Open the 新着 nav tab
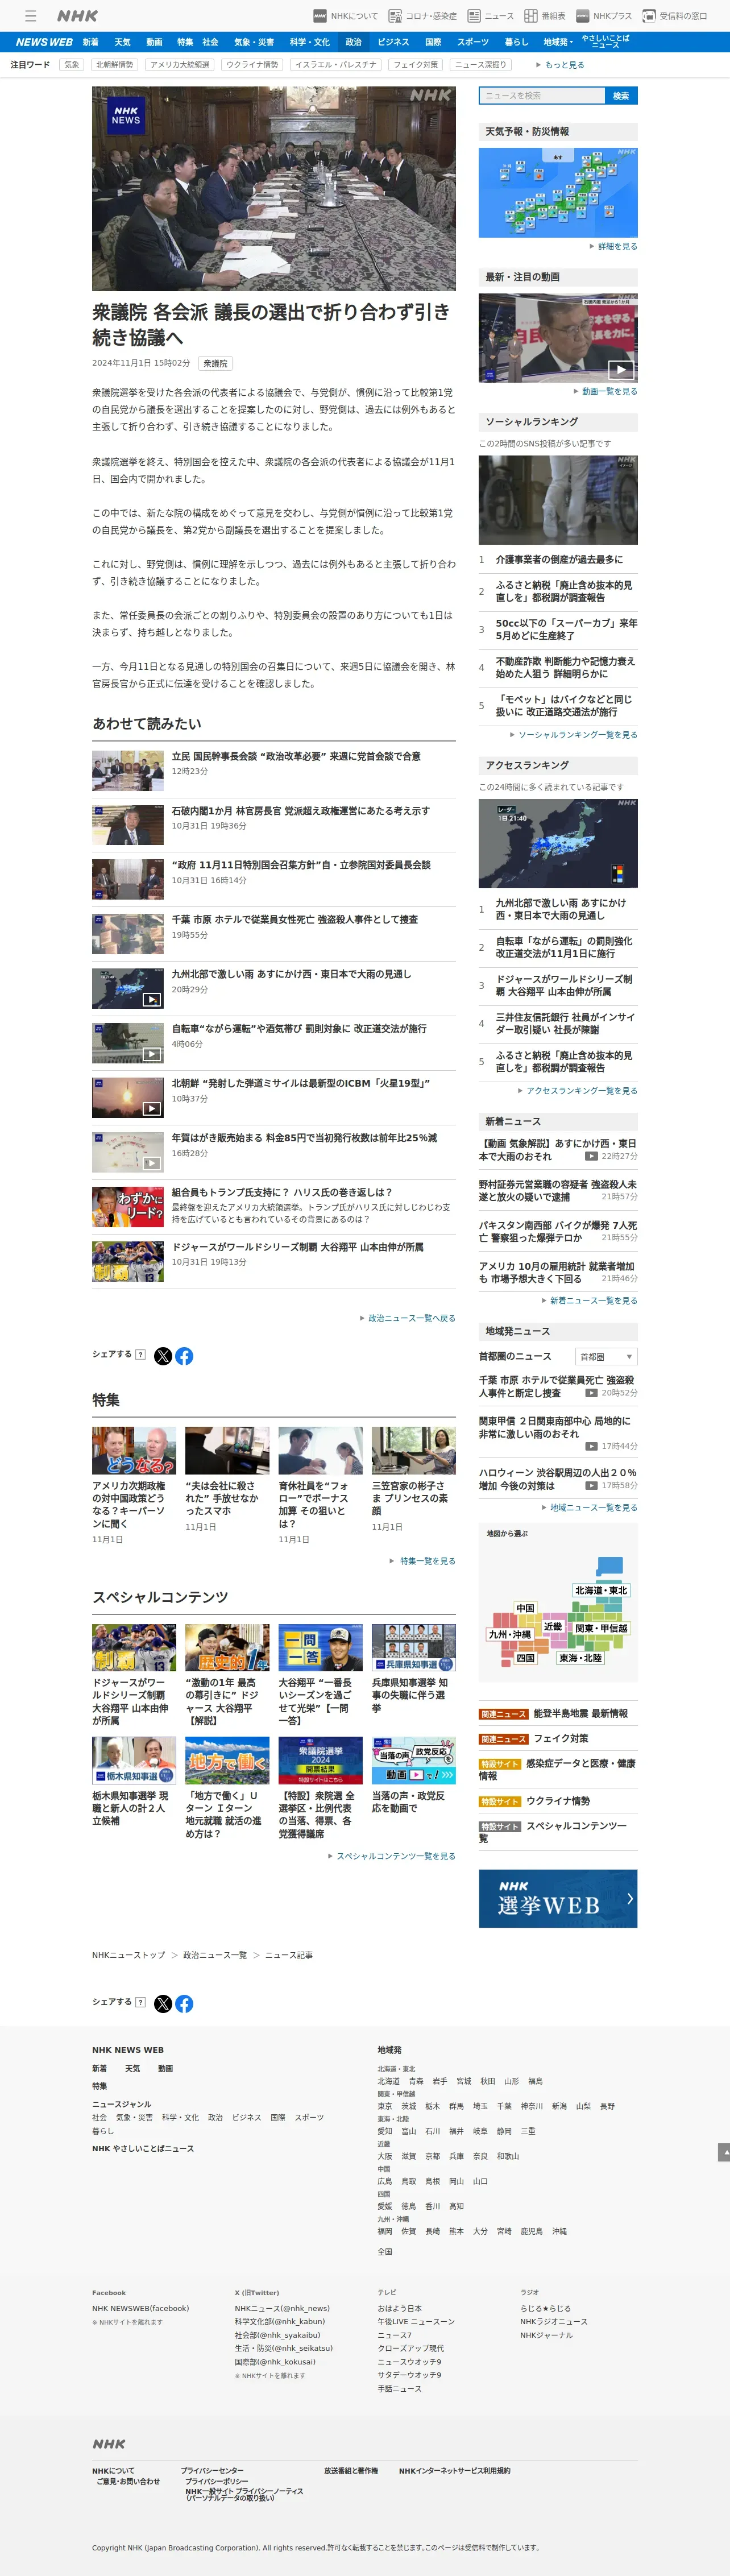Viewport: 730px width, 2576px height. pyautogui.click(x=91, y=42)
